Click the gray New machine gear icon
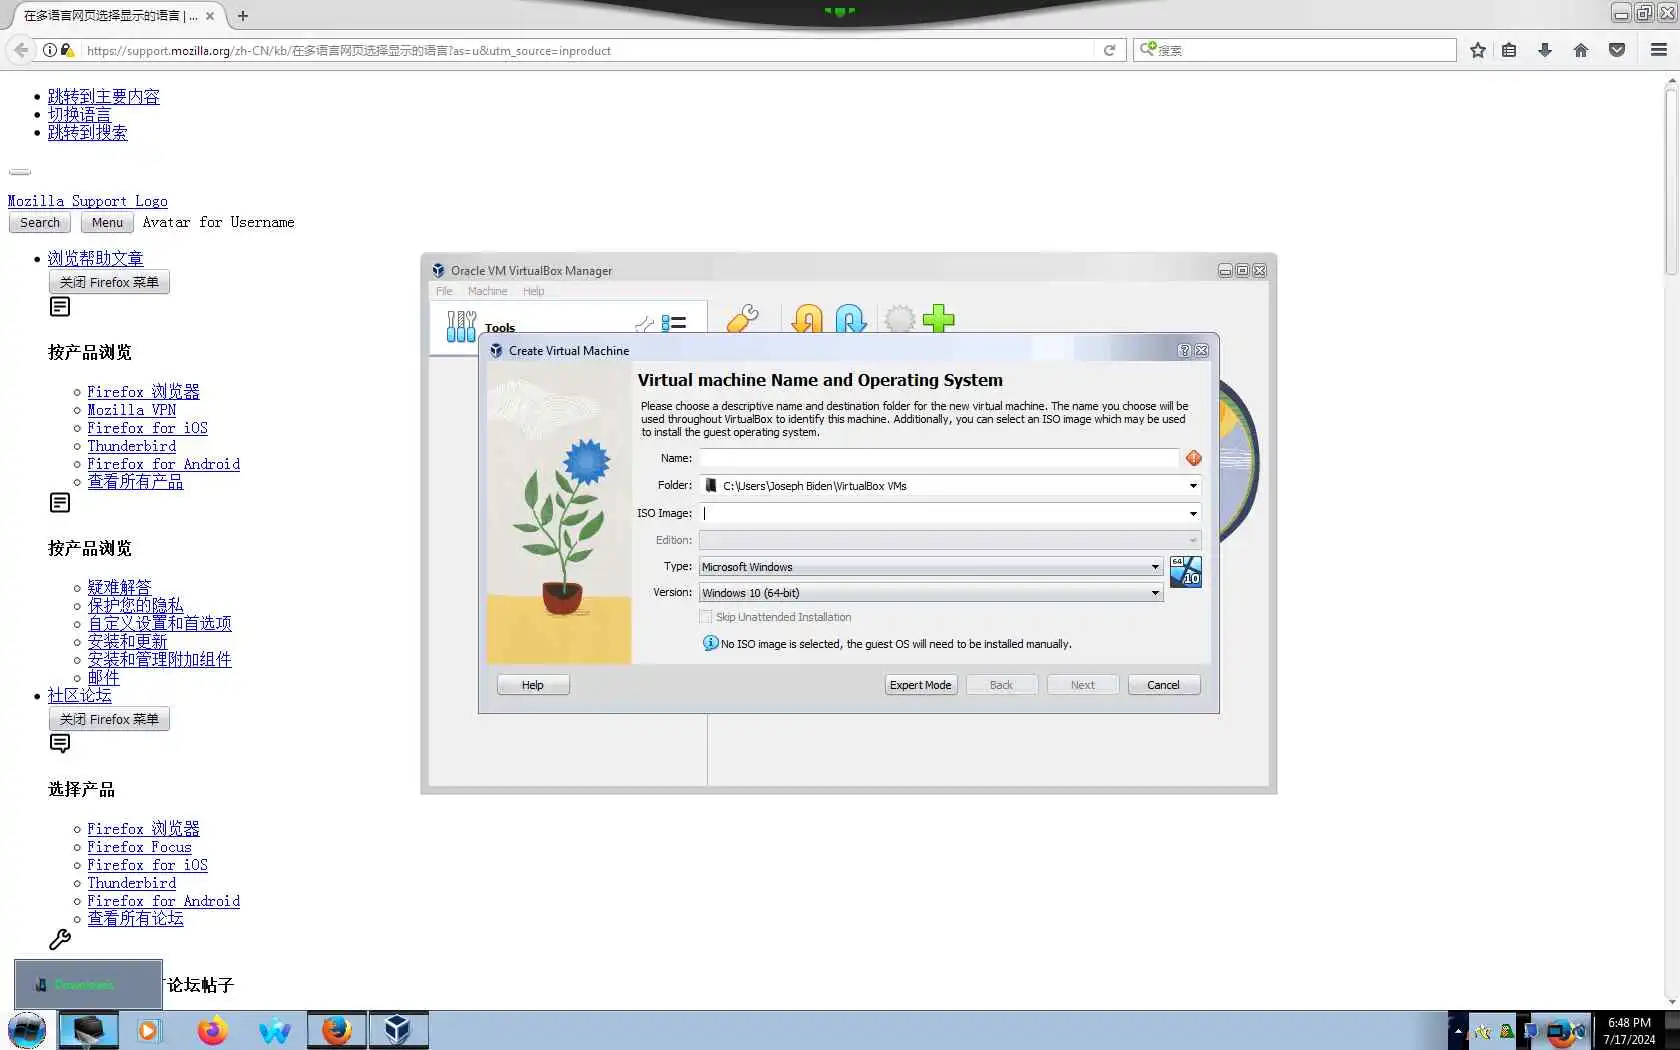The width and height of the screenshot is (1680, 1050). click(899, 319)
